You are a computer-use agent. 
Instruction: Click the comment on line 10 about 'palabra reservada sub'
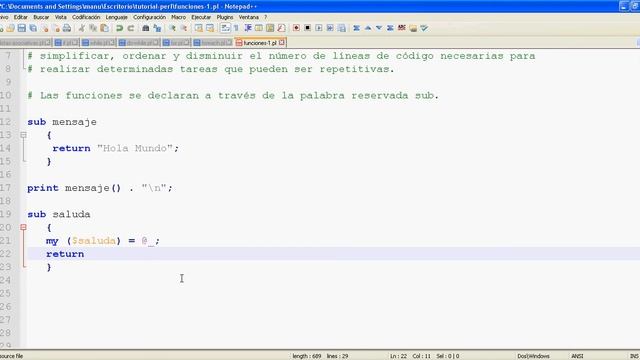[233, 96]
